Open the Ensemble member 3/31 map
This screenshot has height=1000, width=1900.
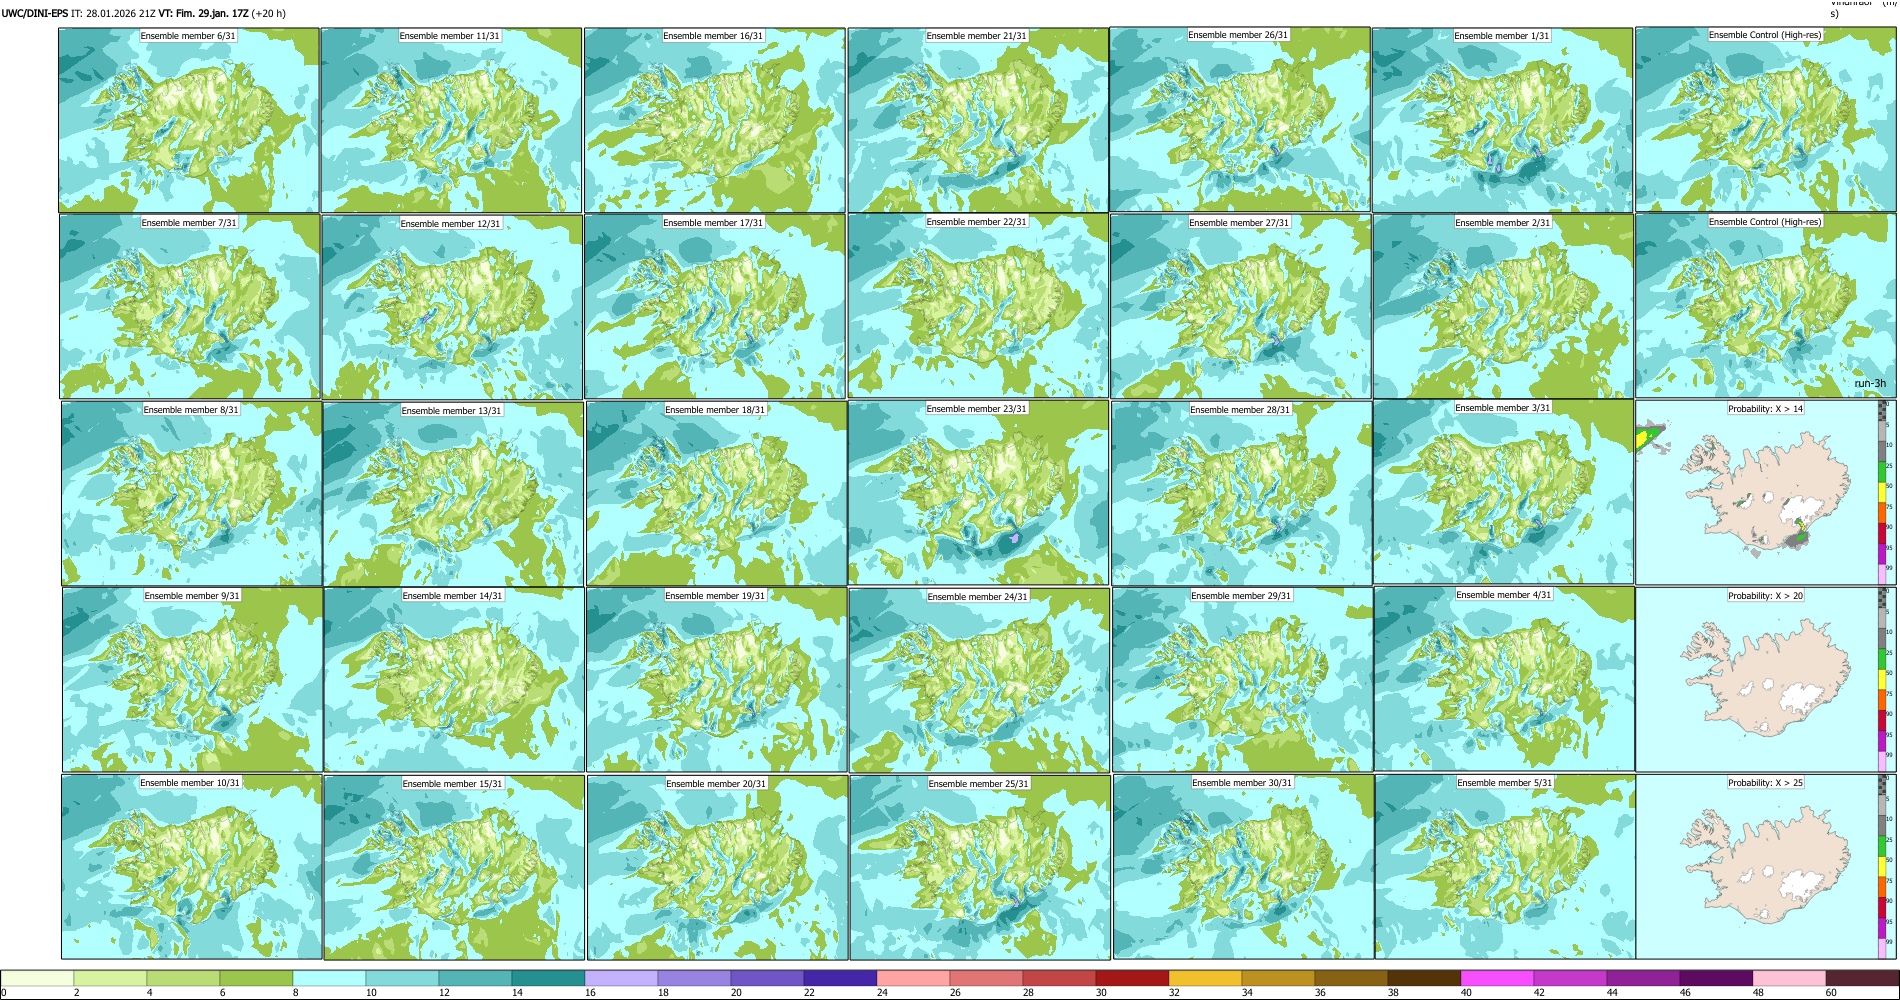coord(1503,492)
